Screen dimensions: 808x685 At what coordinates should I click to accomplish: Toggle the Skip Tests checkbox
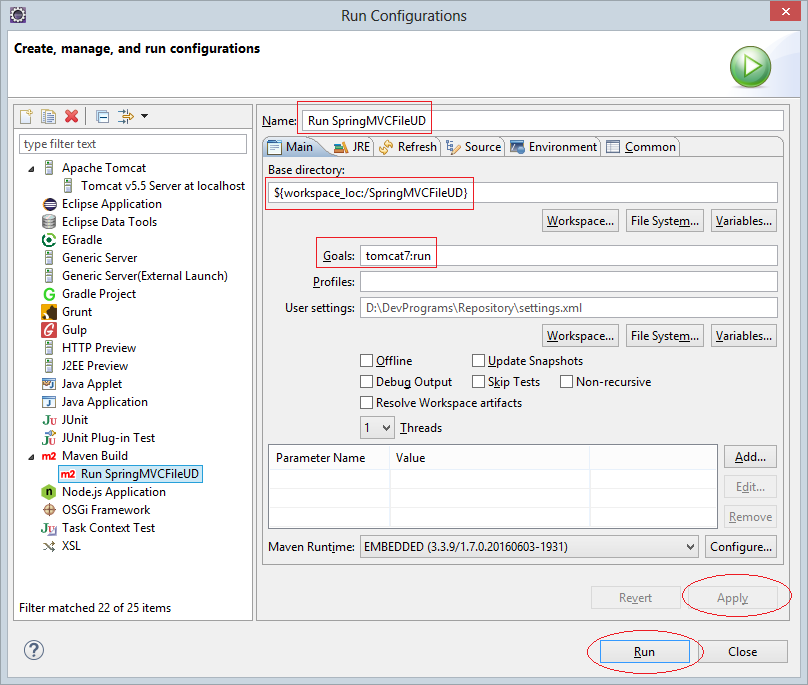tap(478, 381)
